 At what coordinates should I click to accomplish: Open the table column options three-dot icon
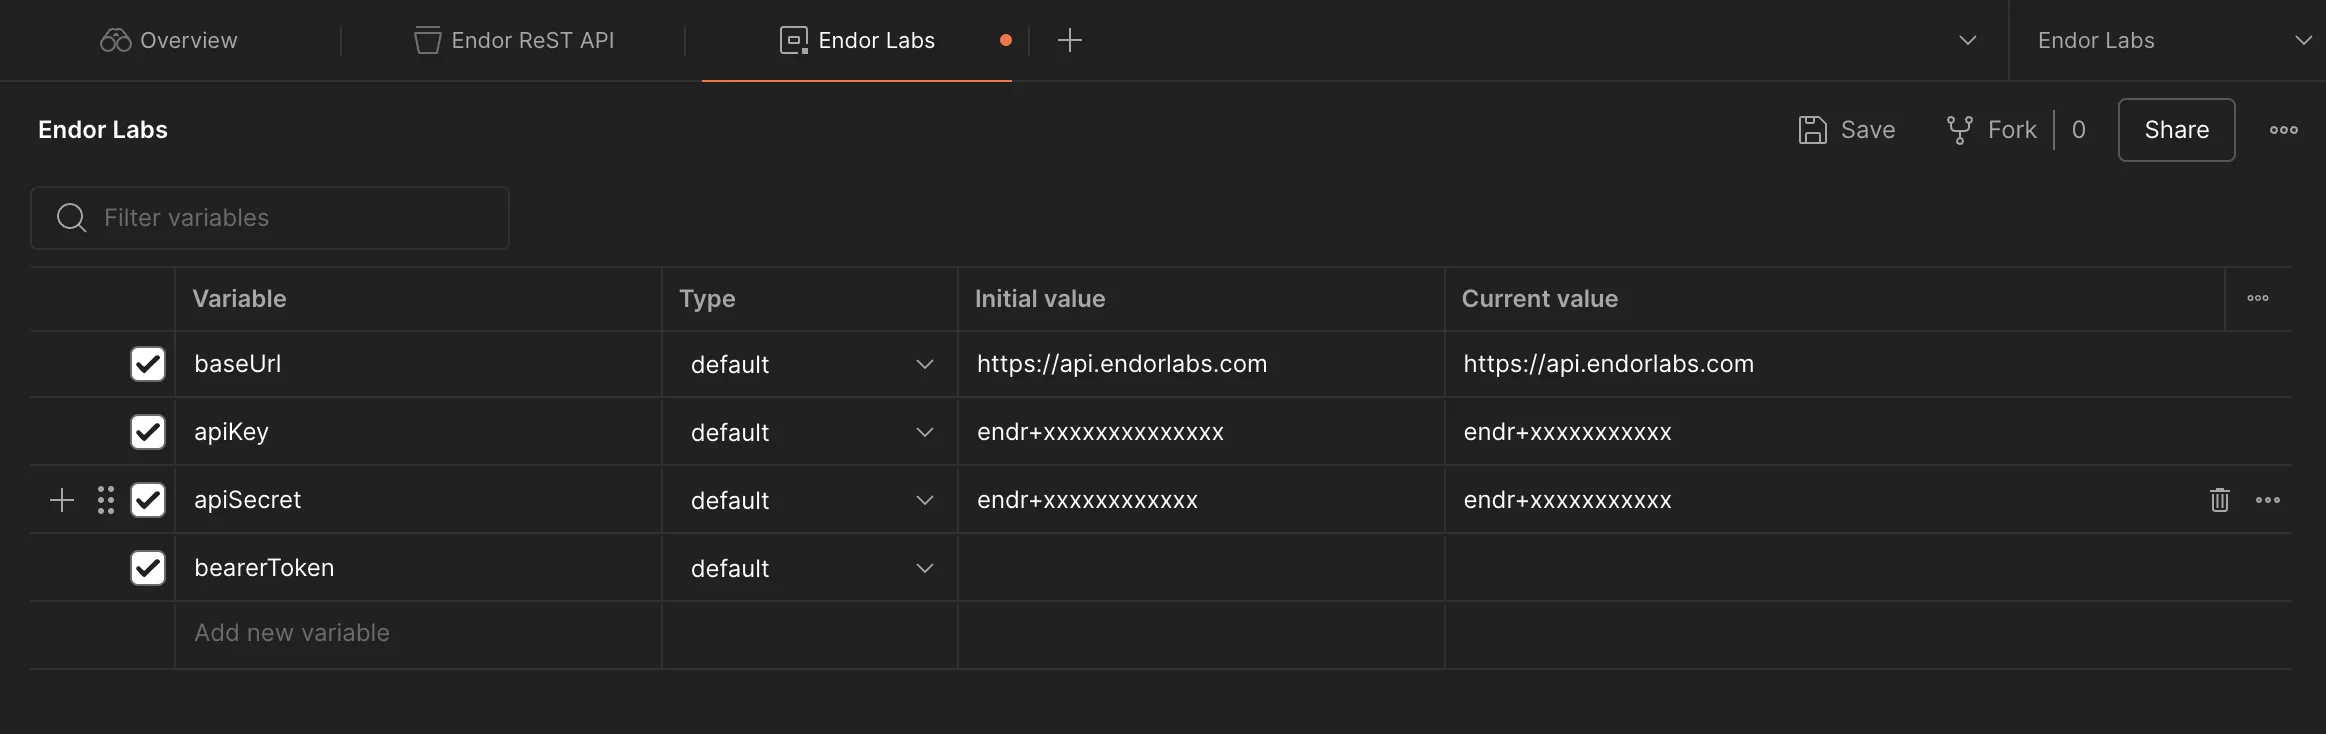(2258, 297)
